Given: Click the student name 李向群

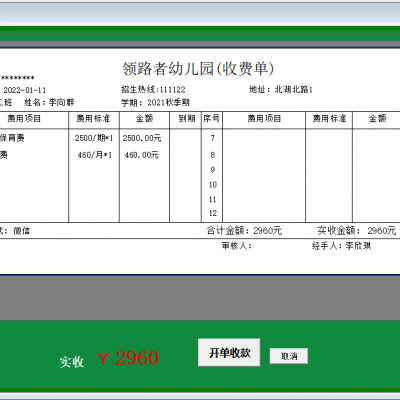Looking at the screenshot, I should click(x=61, y=102).
